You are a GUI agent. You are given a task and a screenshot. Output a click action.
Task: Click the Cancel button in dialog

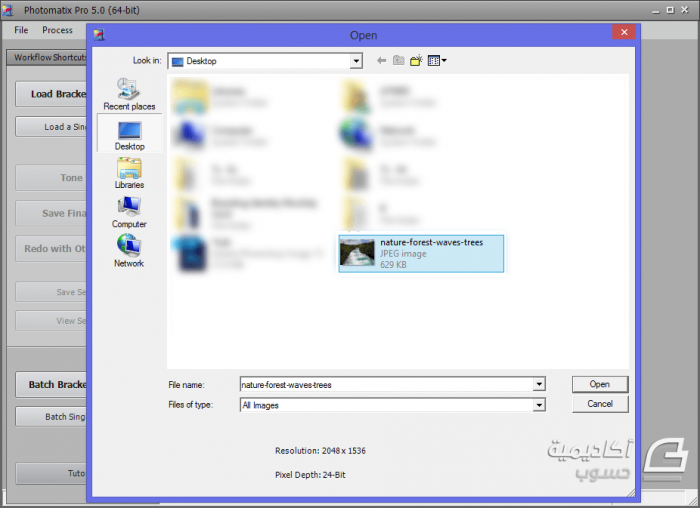[x=600, y=404]
